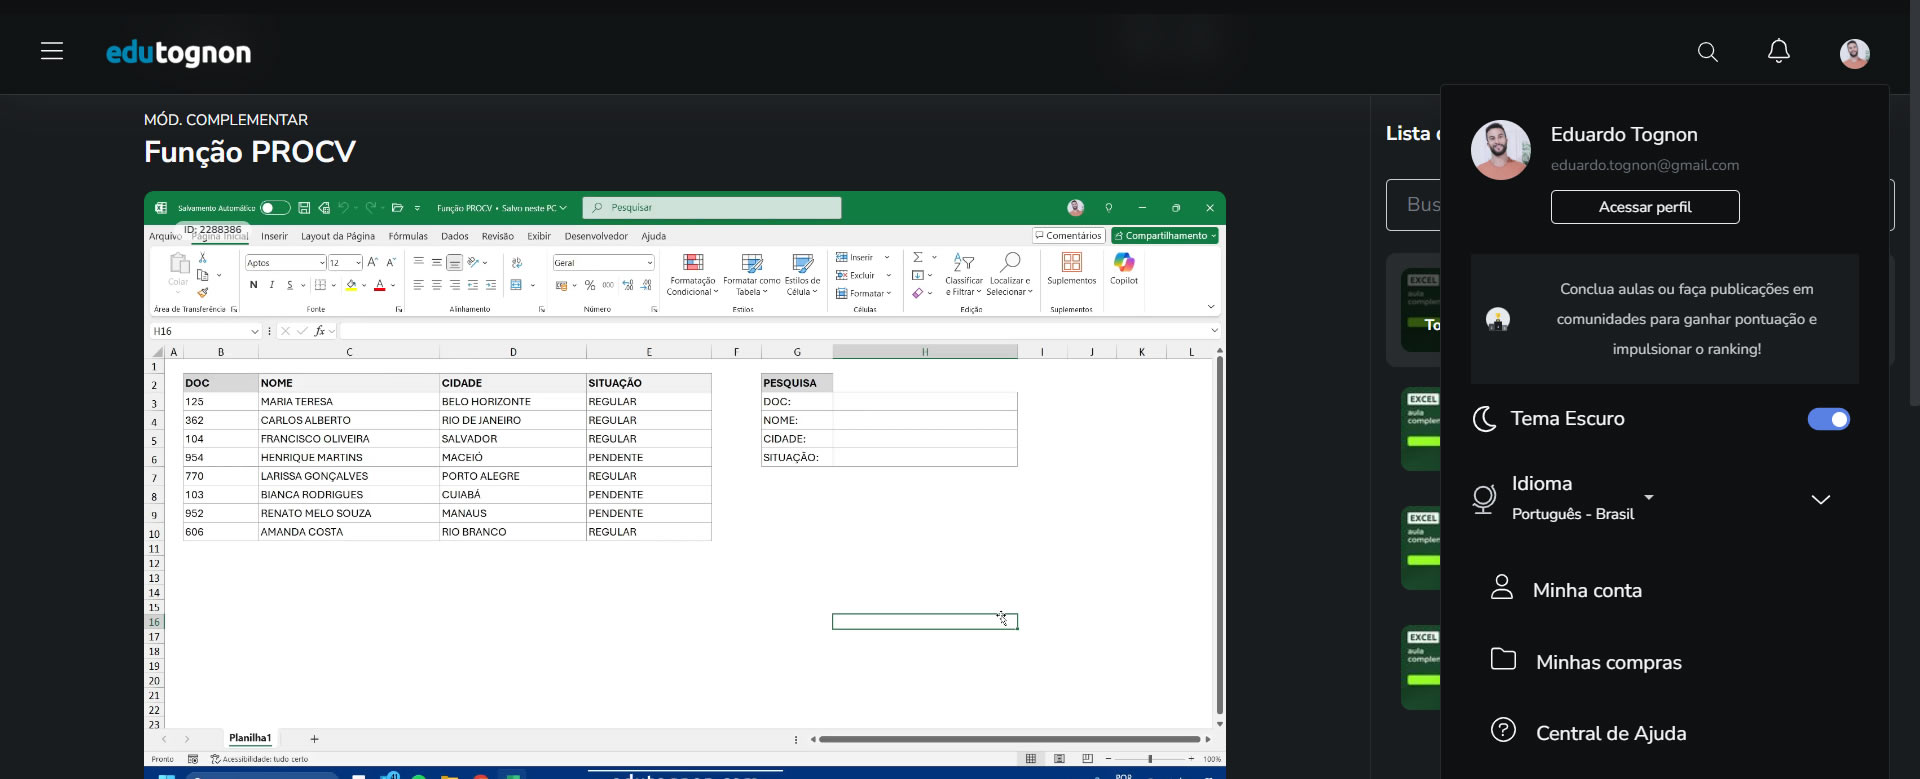
Task: Click the Excel redo arrow
Action: (x=370, y=208)
